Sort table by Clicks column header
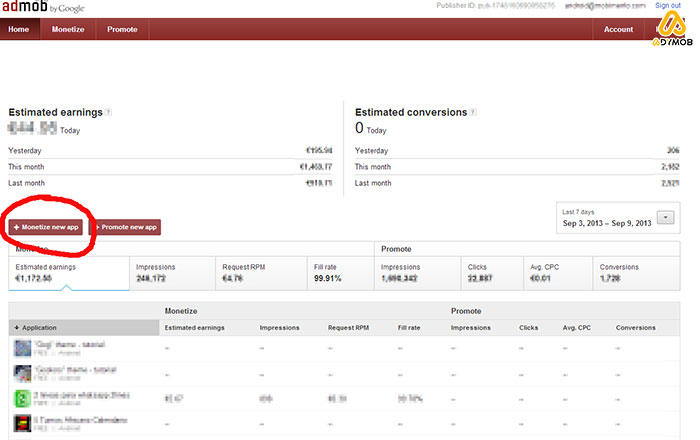 [529, 328]
